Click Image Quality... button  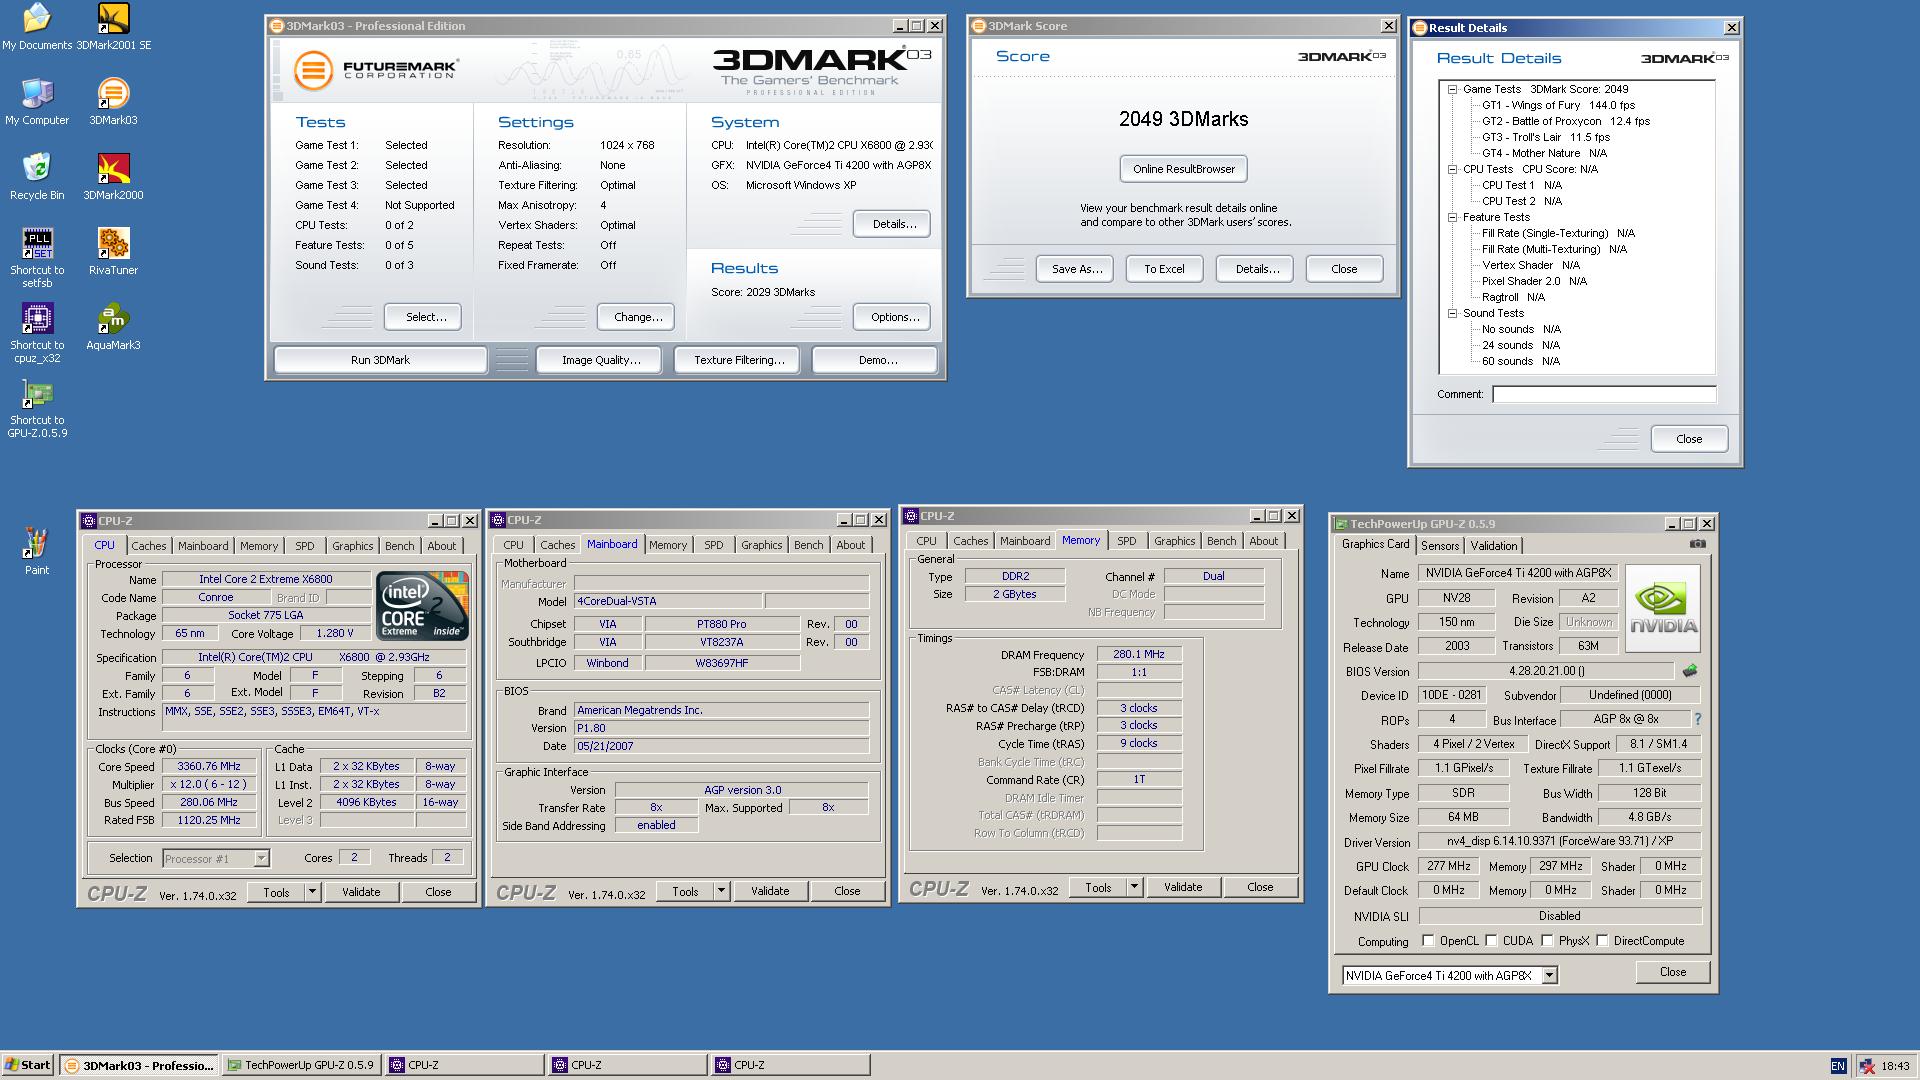[601, 360]
